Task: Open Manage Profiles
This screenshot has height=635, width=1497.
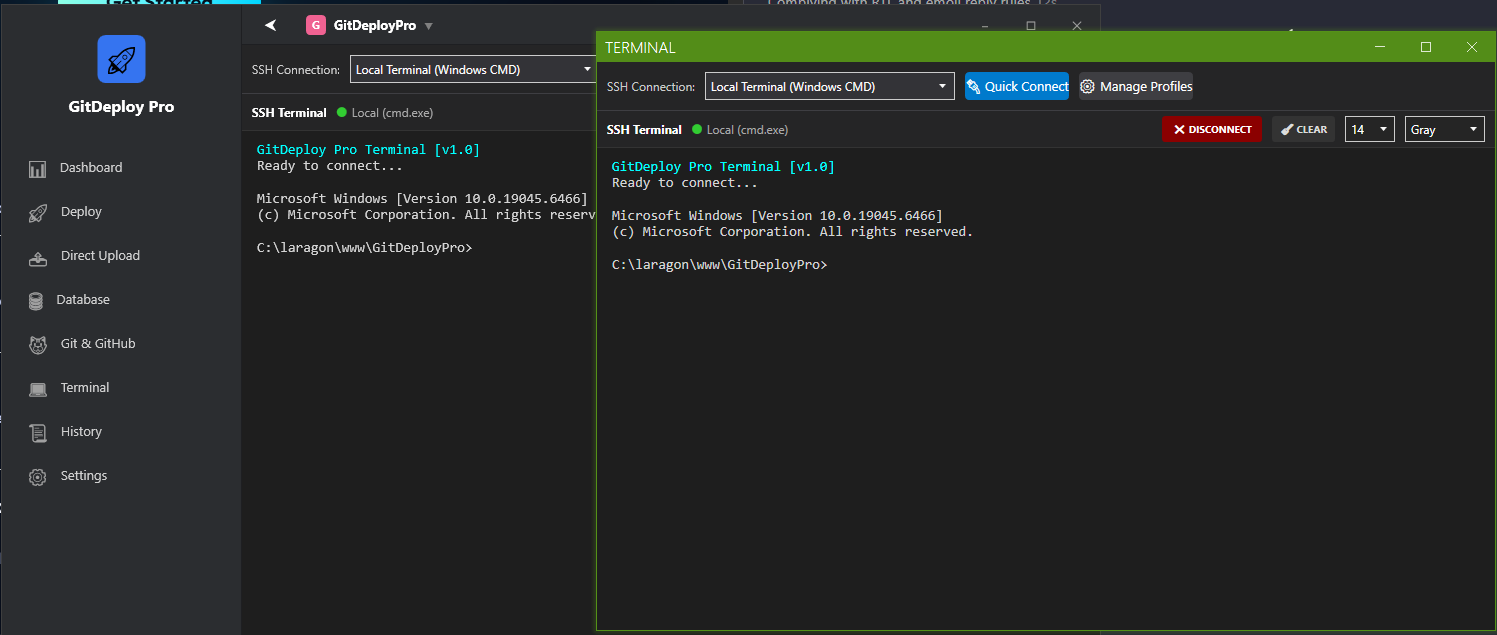Action: tap(1135, 87)
